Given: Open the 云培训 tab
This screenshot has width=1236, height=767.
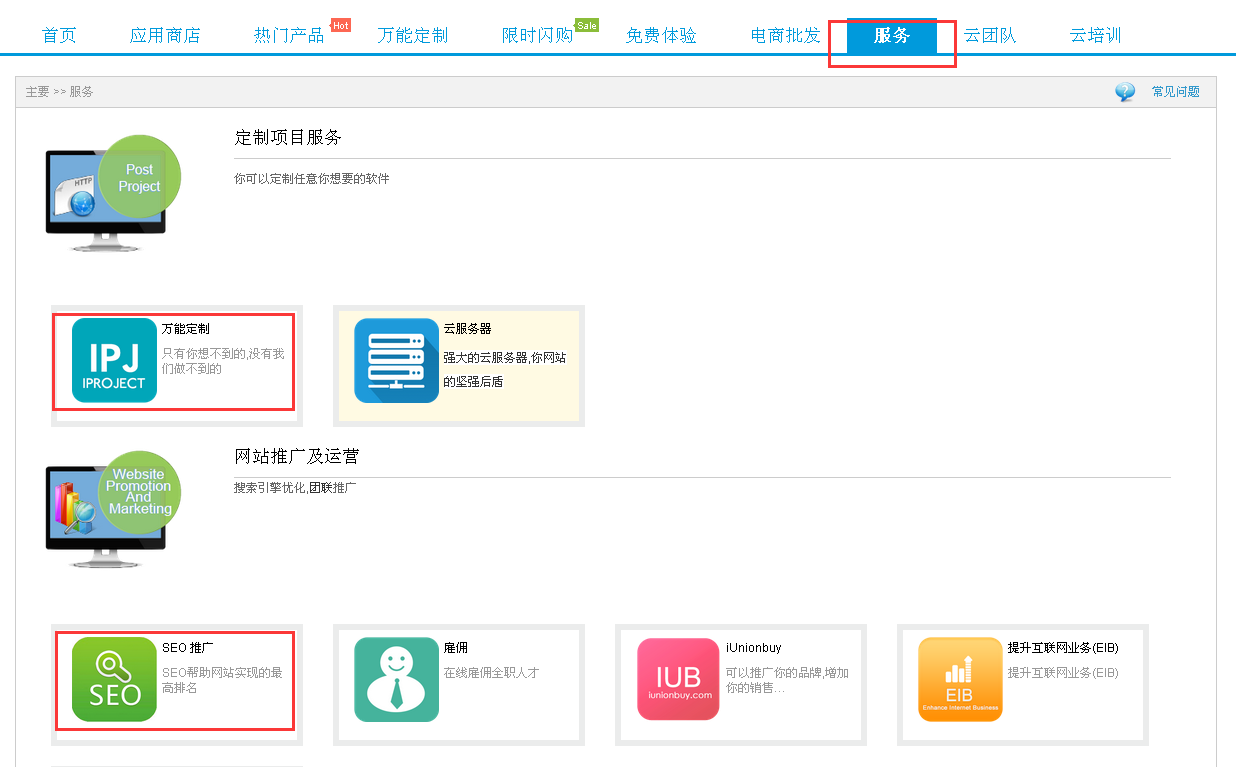Looking at the screenshot, I should (x=1095, y=36).
